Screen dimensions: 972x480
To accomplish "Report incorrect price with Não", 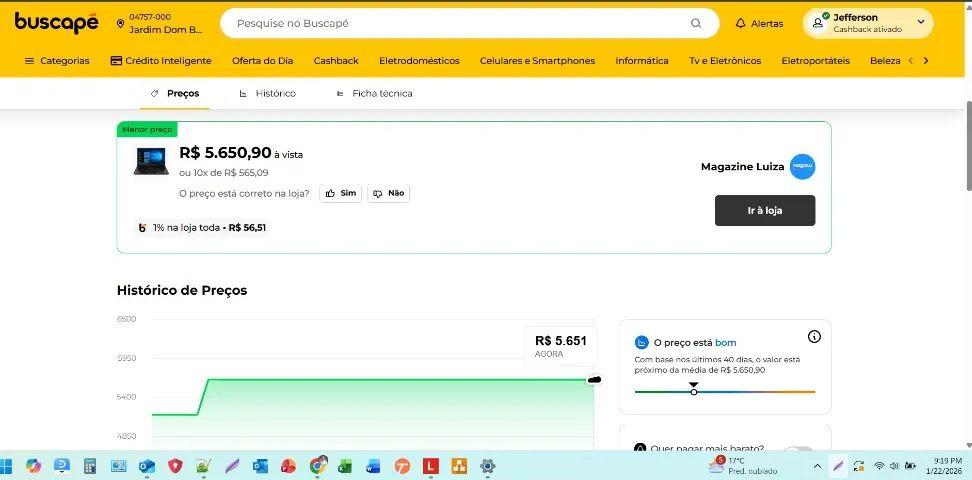I will tap(388, 193).
